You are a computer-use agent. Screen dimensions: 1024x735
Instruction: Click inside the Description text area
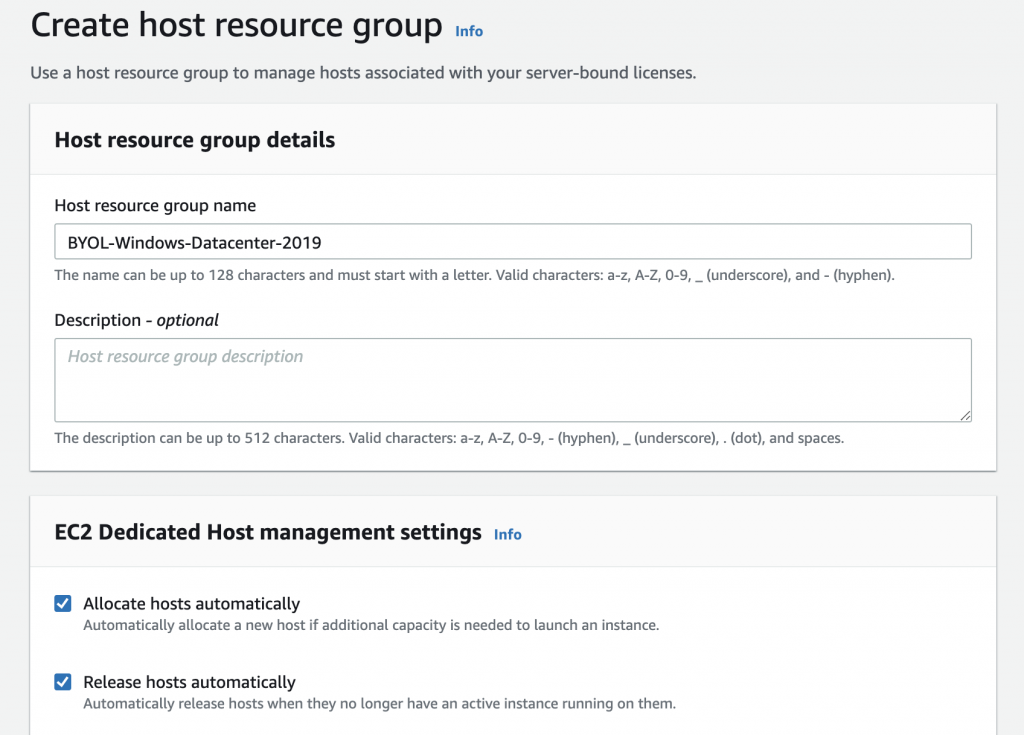coord(512,380)
